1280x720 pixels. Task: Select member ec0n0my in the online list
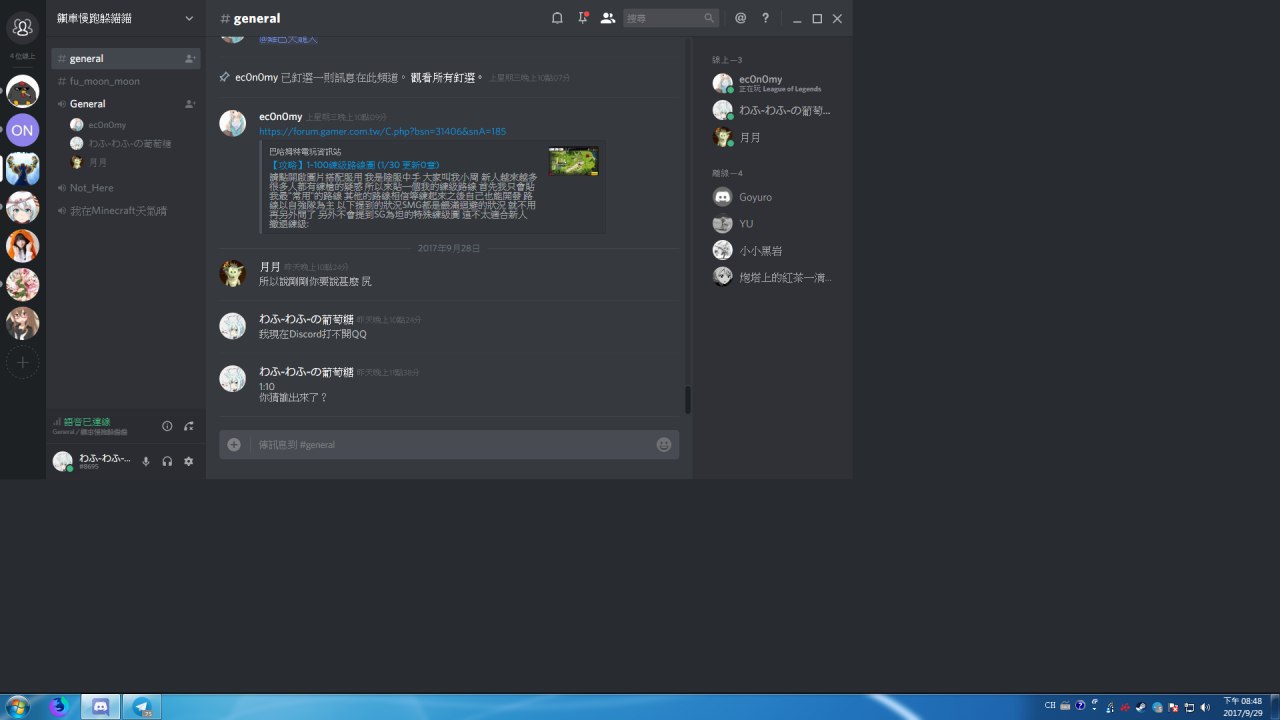[772, 83]
